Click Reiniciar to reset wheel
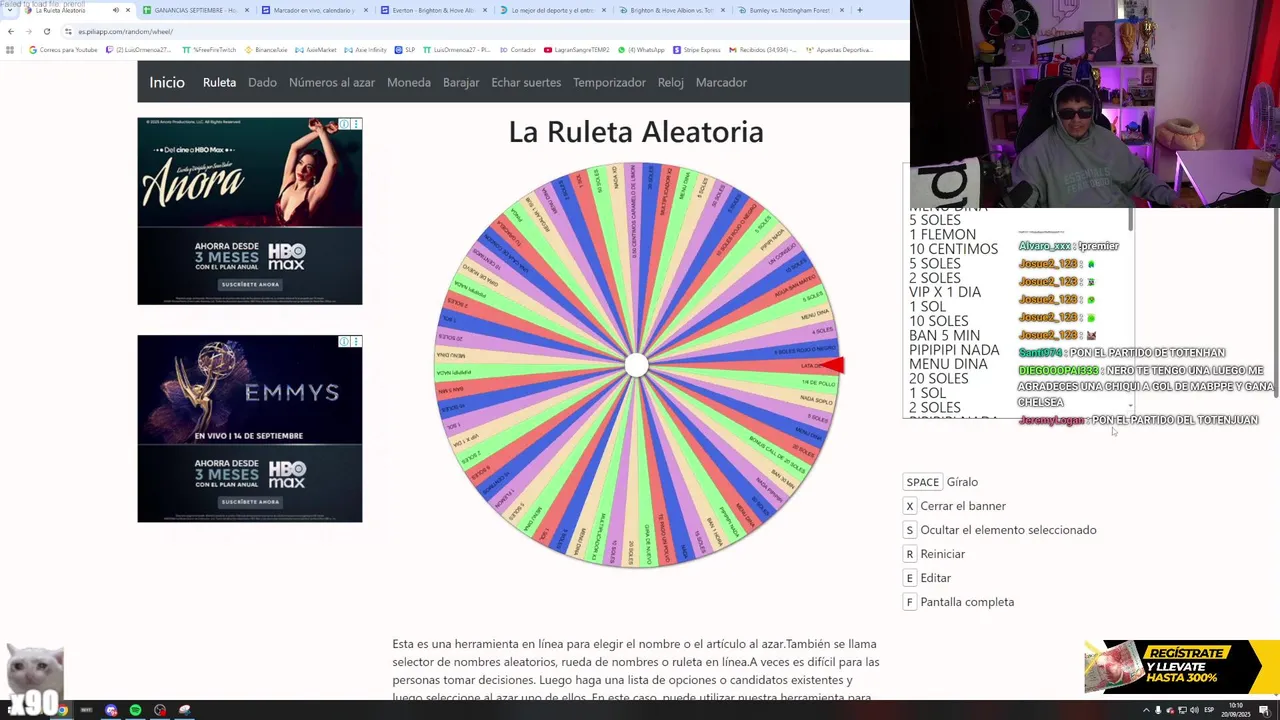The image size is (1280, 720). (943, 554)
